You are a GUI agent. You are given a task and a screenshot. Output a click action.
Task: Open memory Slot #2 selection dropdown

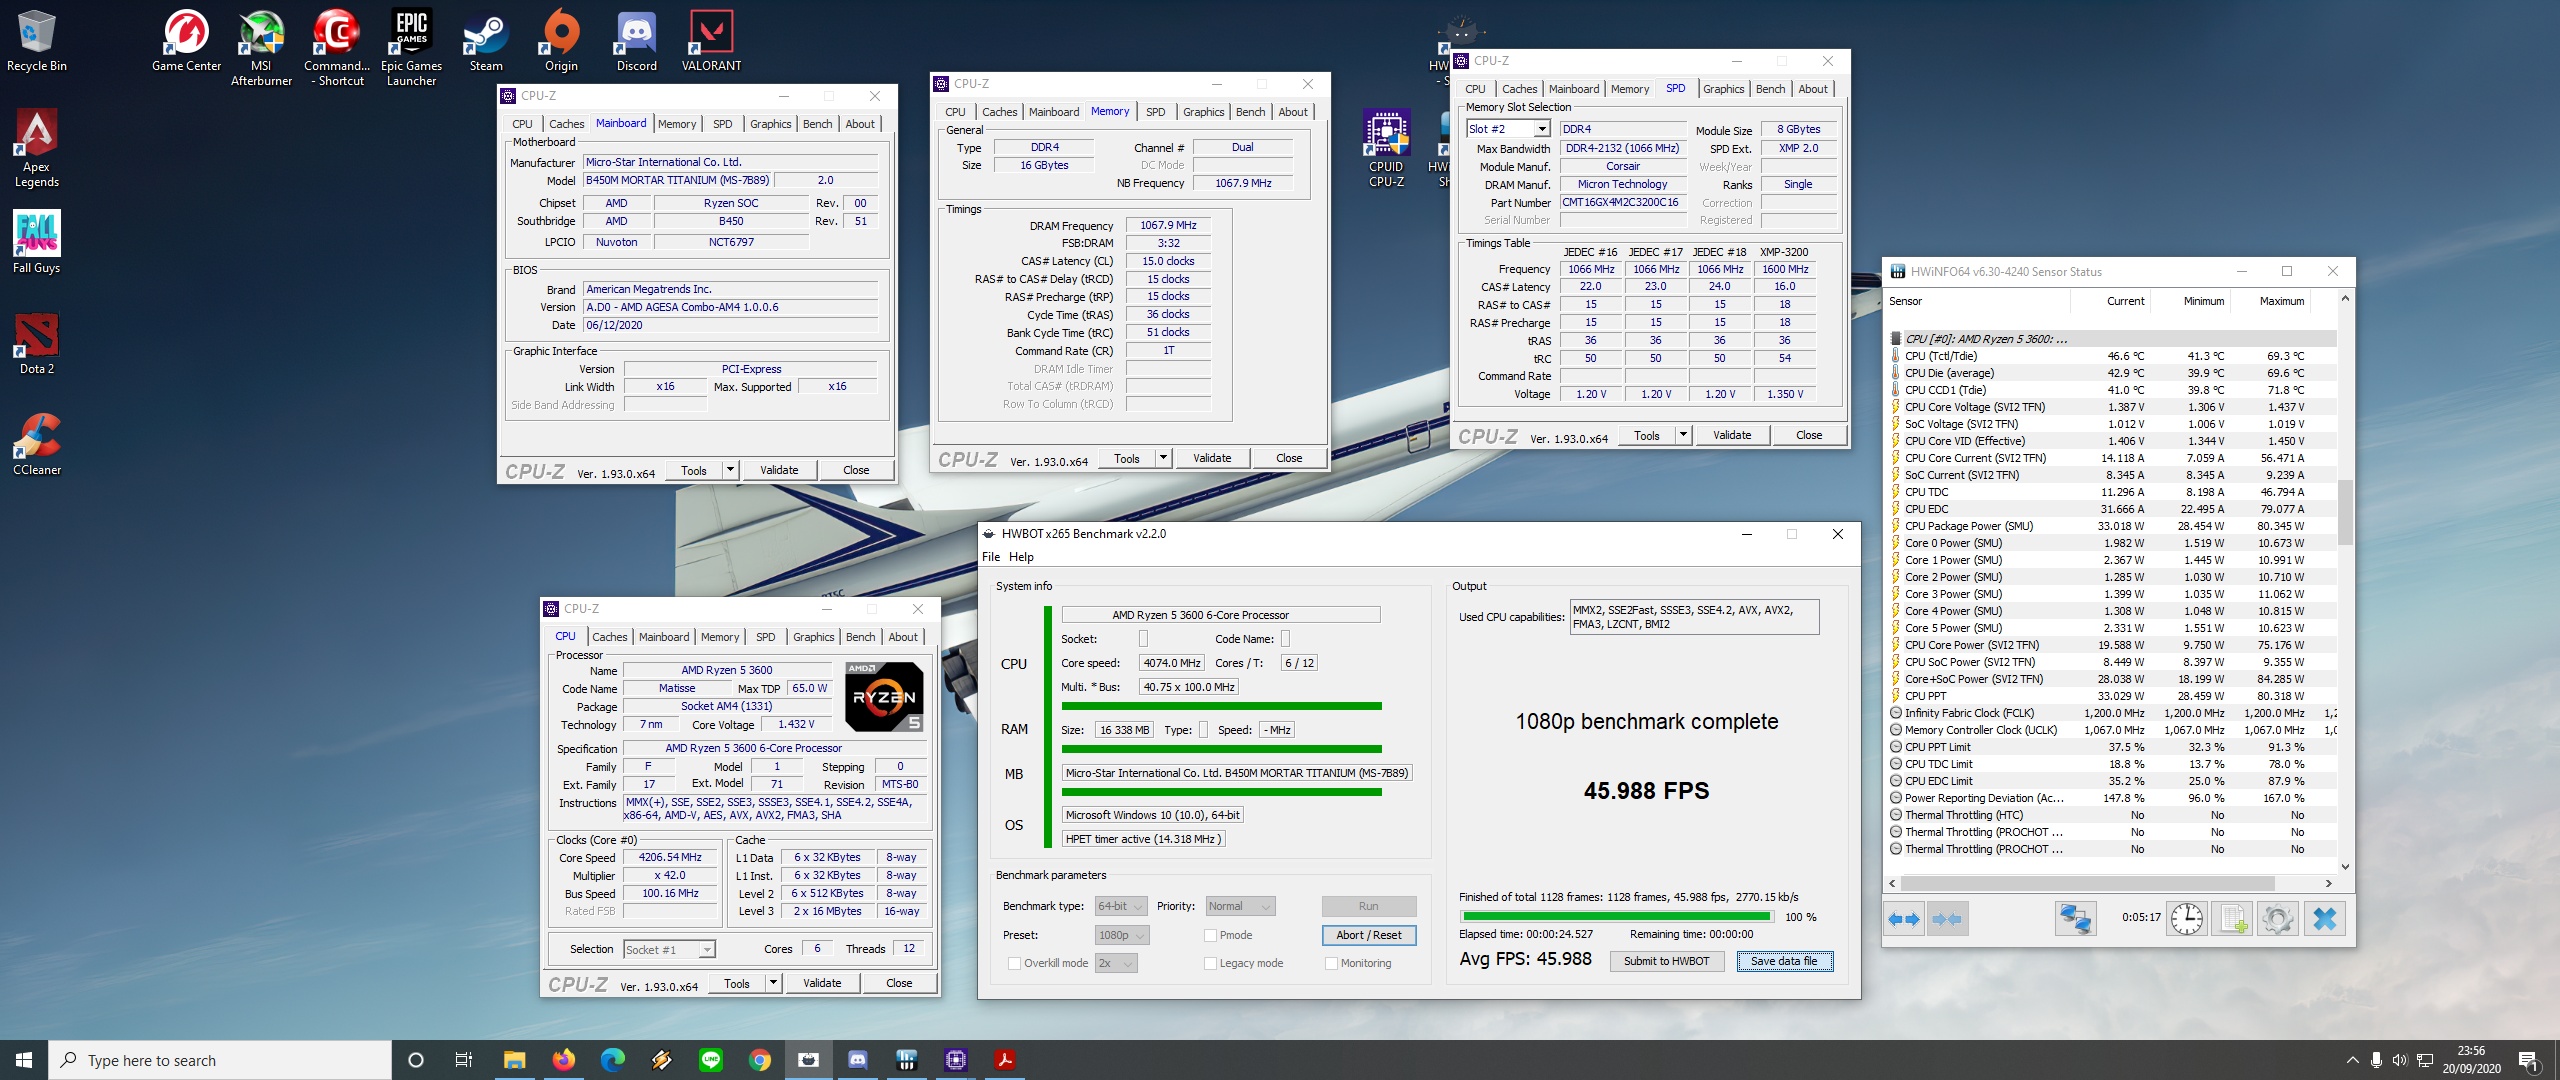pyautogui.click(x=1508, y=129)
